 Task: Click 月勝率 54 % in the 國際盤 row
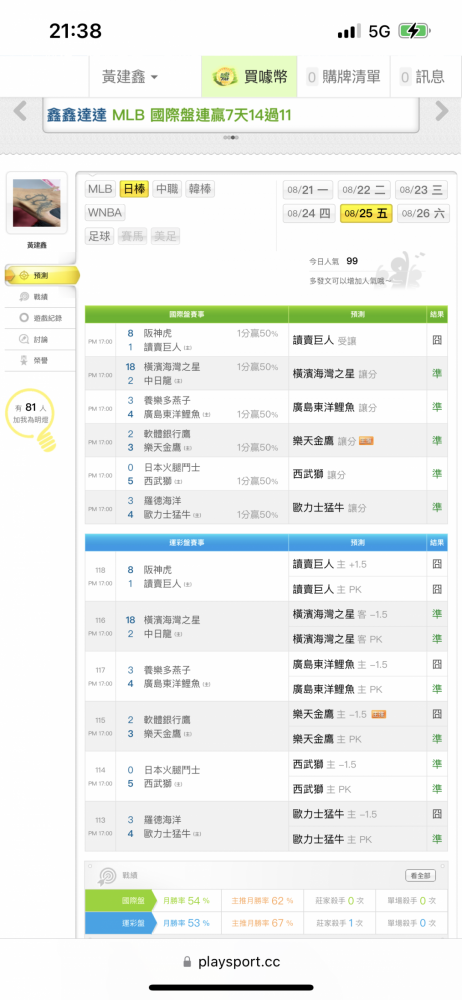tap(186, 901)
